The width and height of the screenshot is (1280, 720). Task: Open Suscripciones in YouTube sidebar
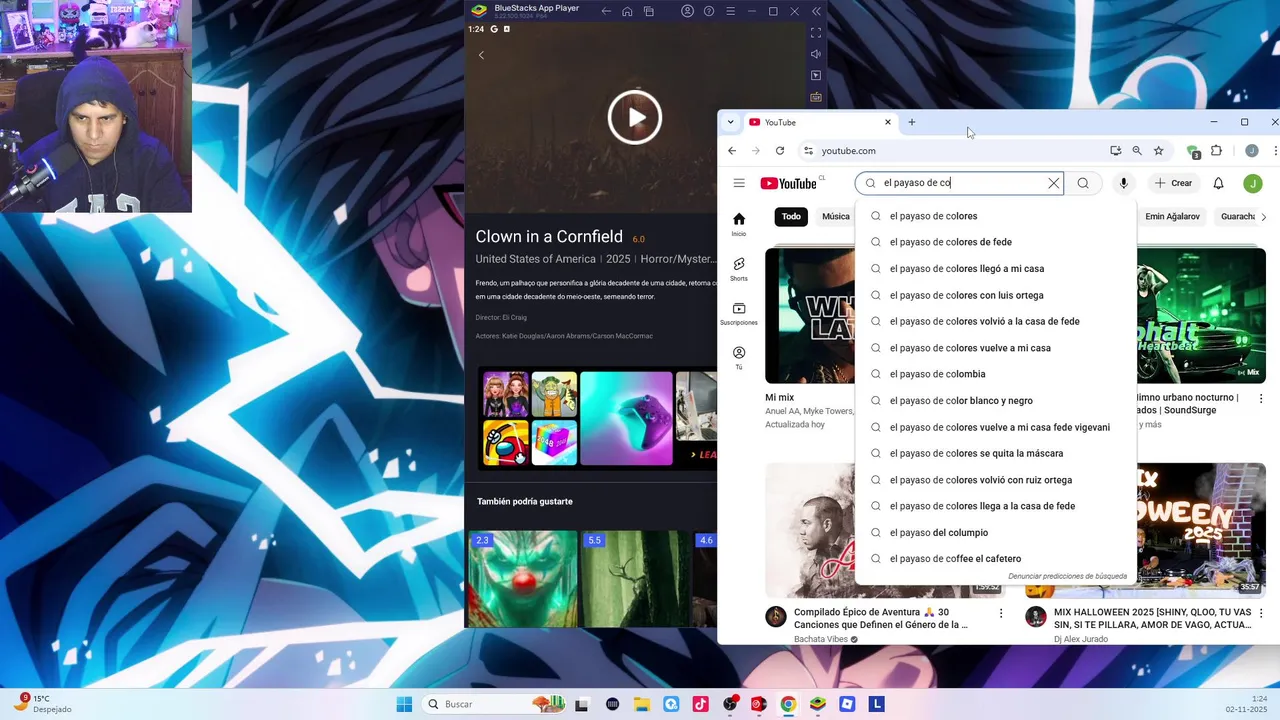[739, 313]
